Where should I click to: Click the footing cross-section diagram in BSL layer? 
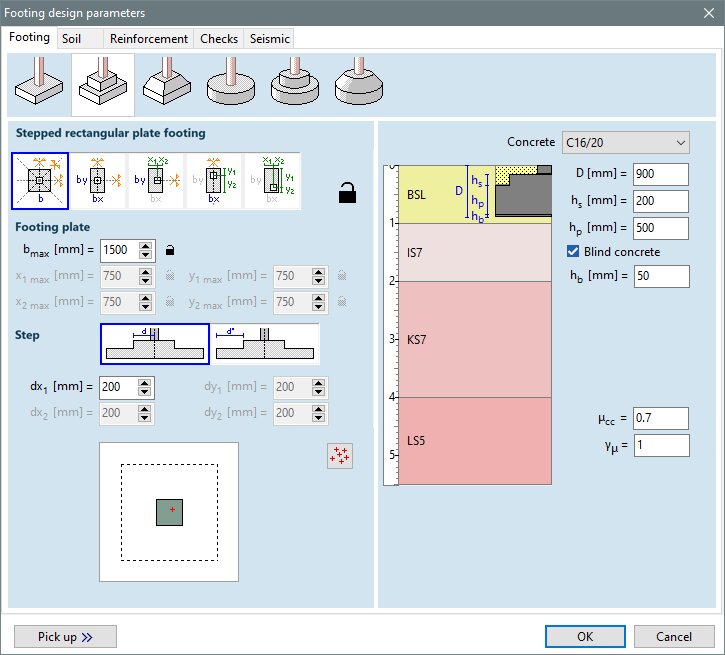523,191
